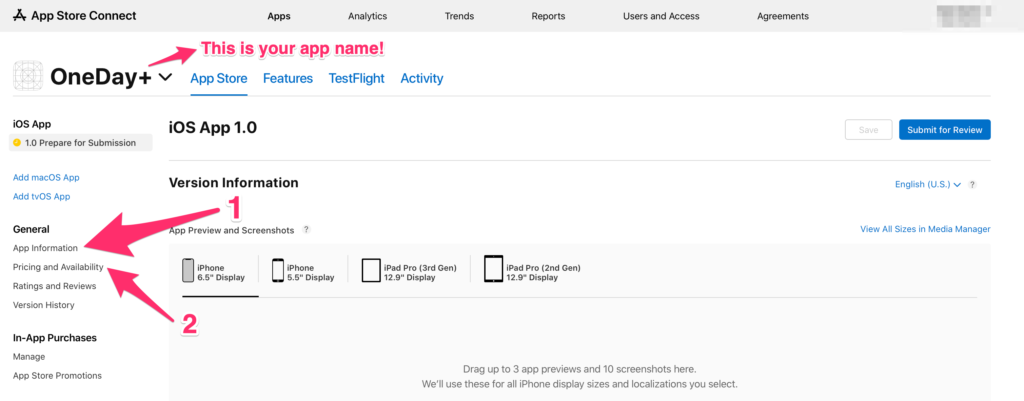1024x401 pixels.
Task: Select the iPad Pro (3rd Gen) device icon
Action: (371, 270)
